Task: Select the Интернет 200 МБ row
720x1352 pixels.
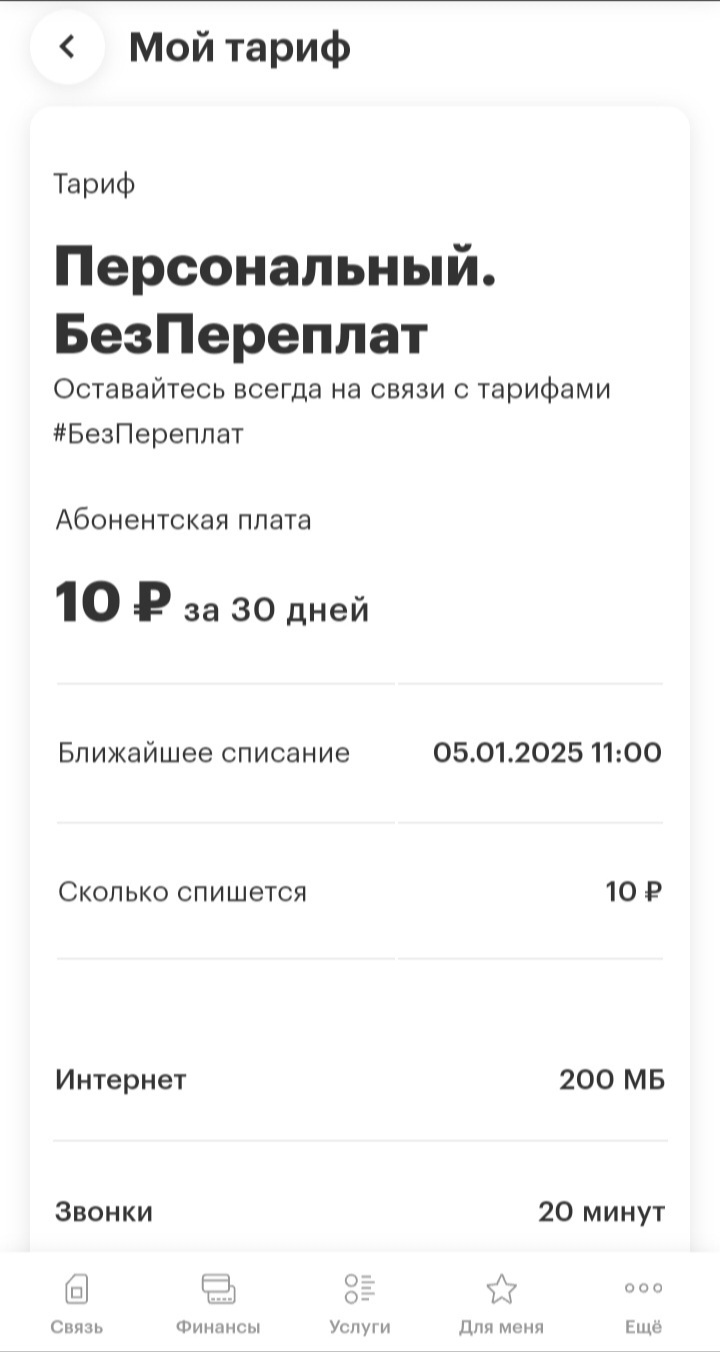Action: [x=360, y=1080]
